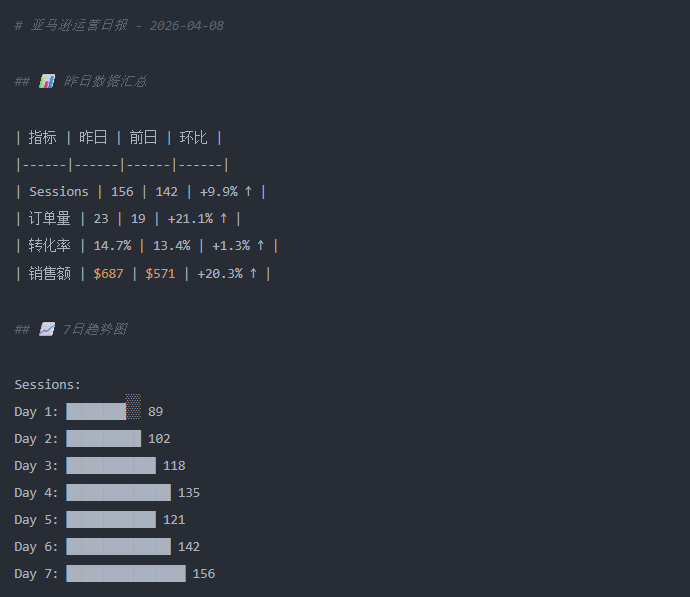Click the 转化率 value 14.7%

[x=112, y=245]
